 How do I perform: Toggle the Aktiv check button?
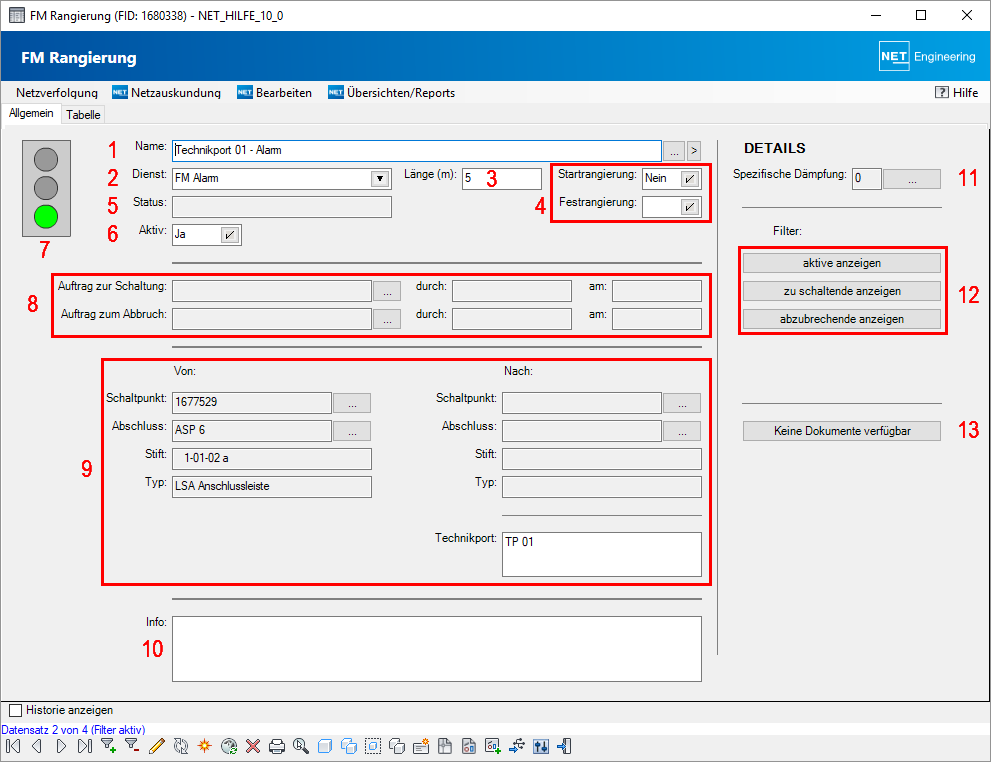click(x=229, y=235)
